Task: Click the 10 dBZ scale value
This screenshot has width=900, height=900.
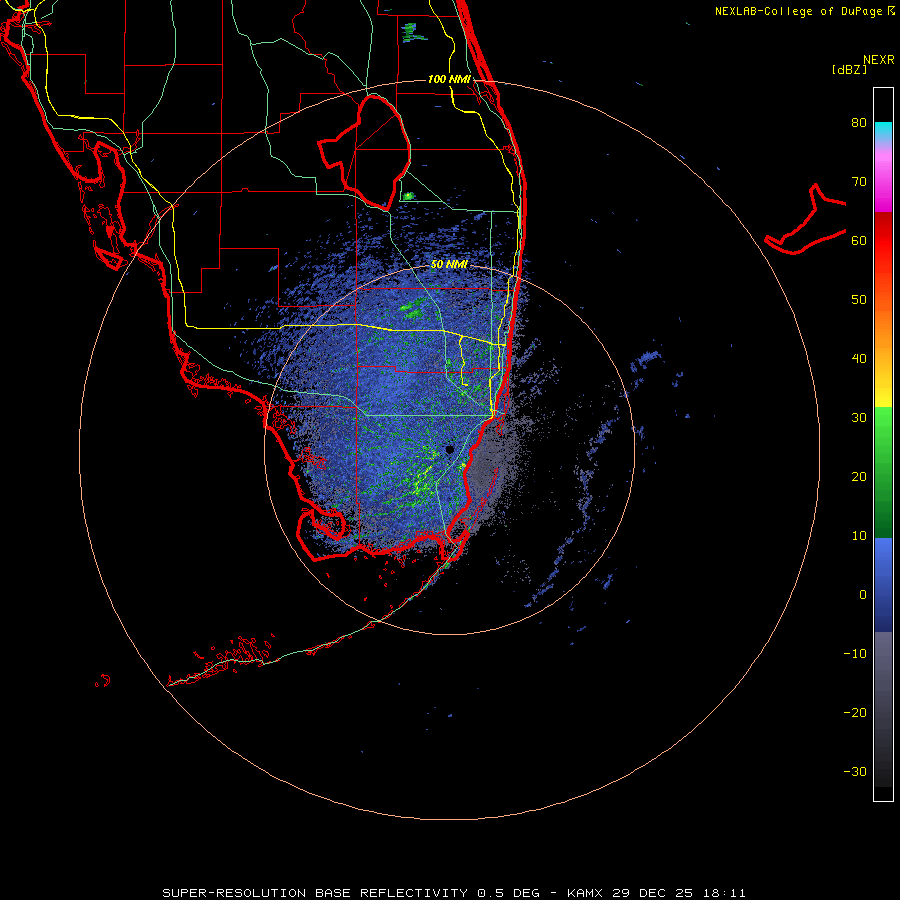Action: 859,536
